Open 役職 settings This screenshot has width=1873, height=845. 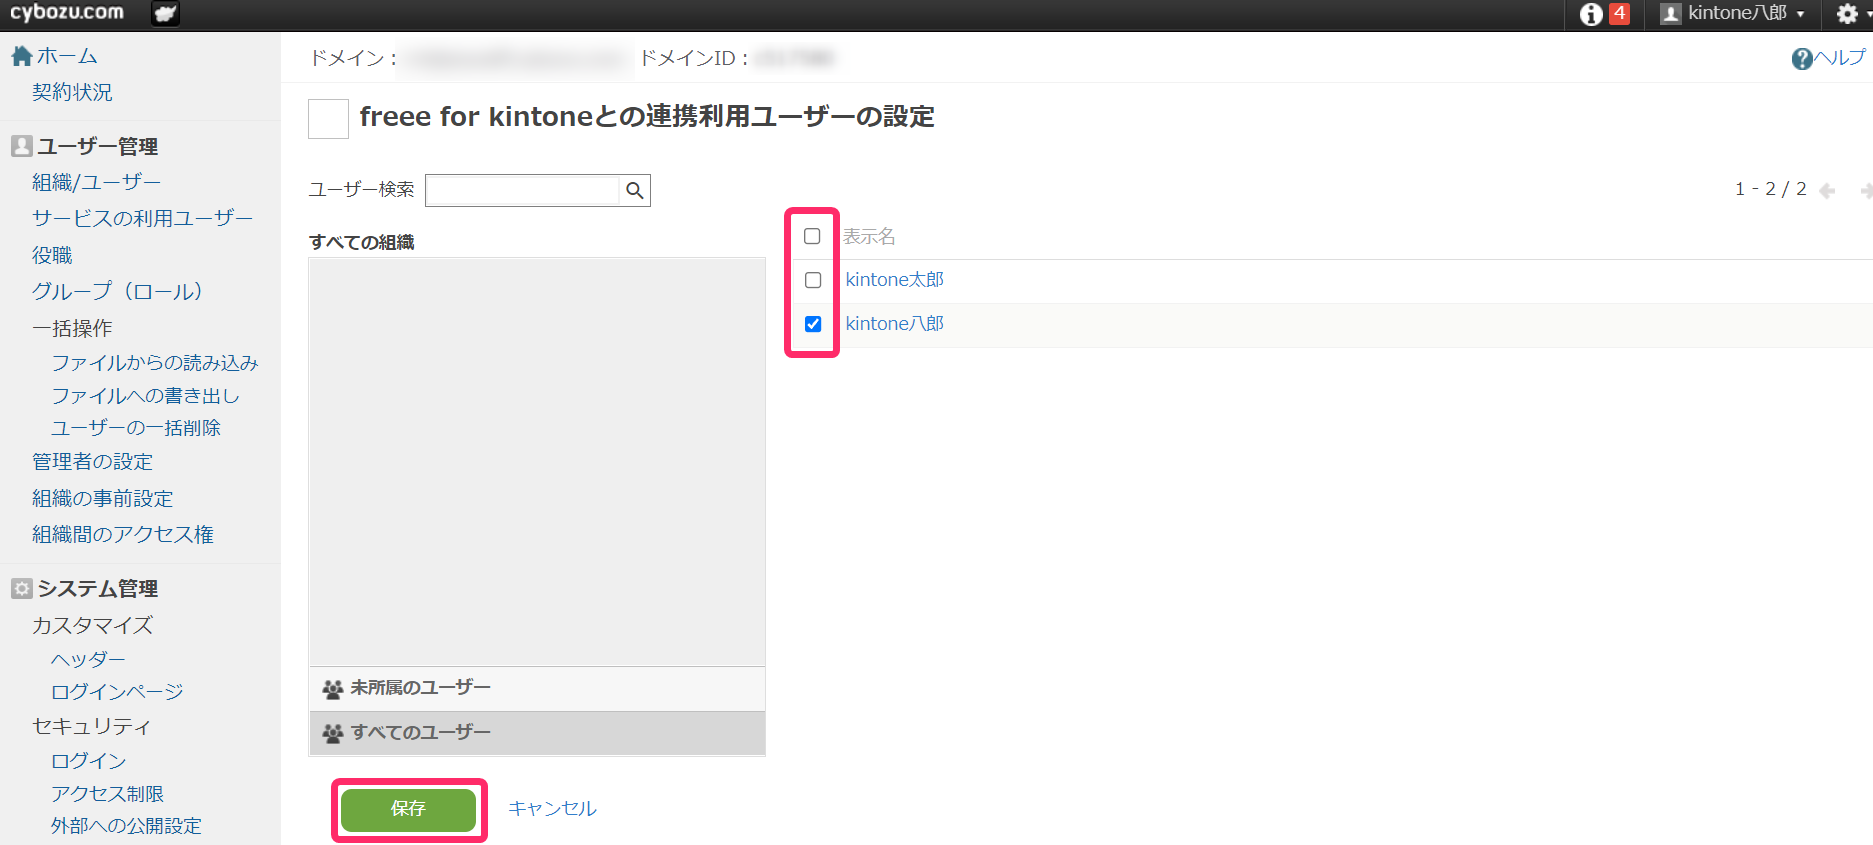coord(52,255)
